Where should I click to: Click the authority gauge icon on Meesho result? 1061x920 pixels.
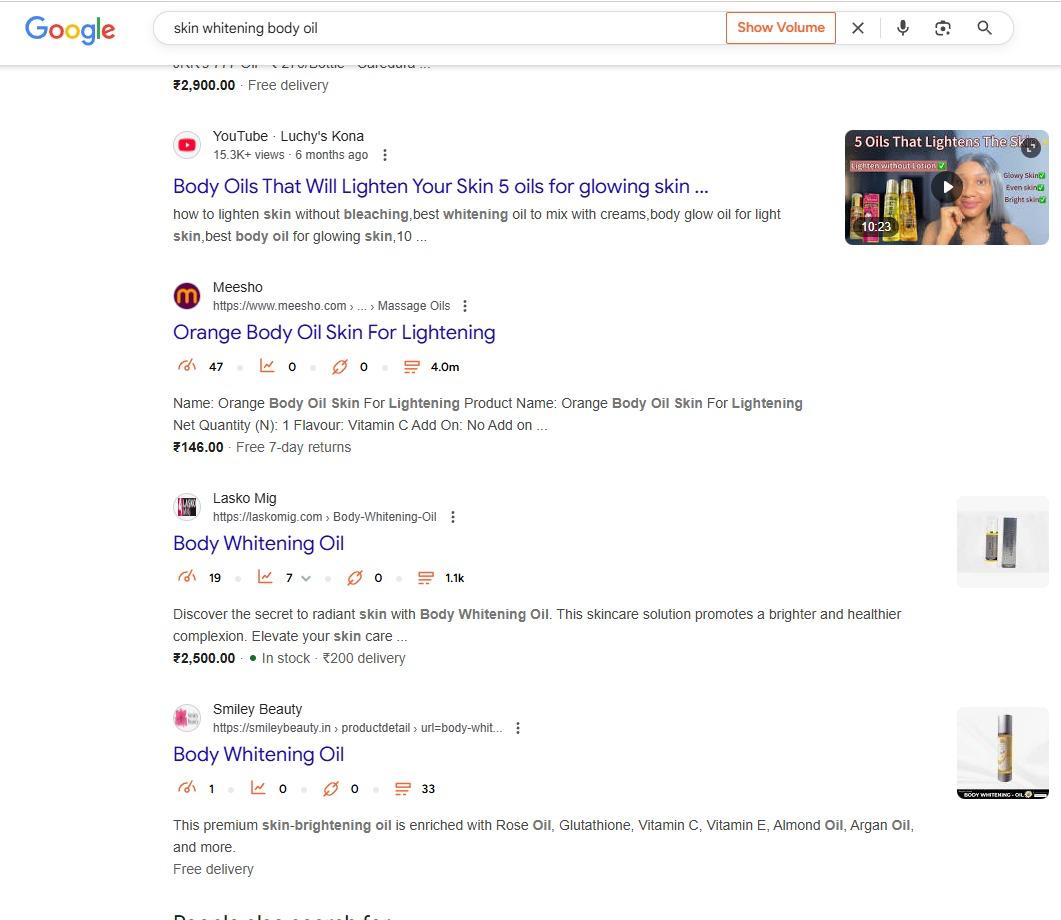pyautogui.click(x=187, y=366)
